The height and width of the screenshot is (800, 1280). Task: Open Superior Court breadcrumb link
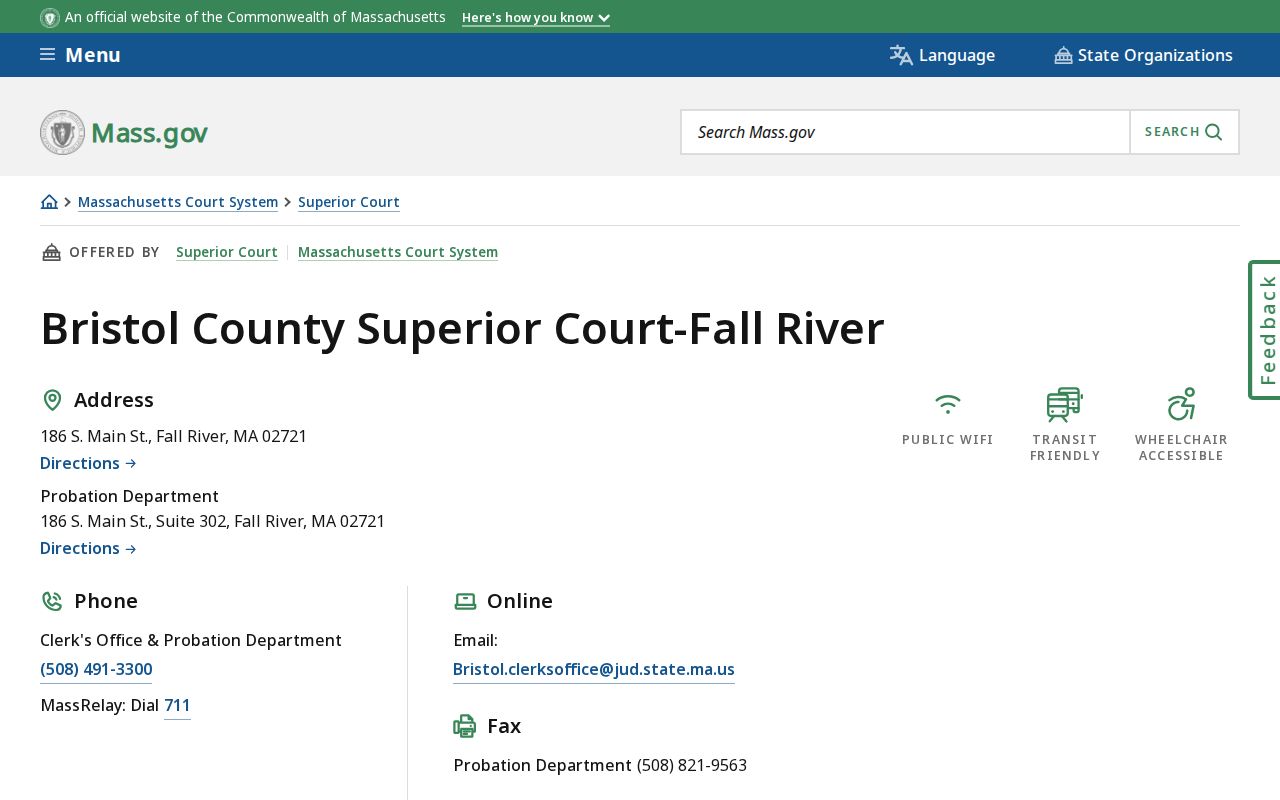coord(349,202)
